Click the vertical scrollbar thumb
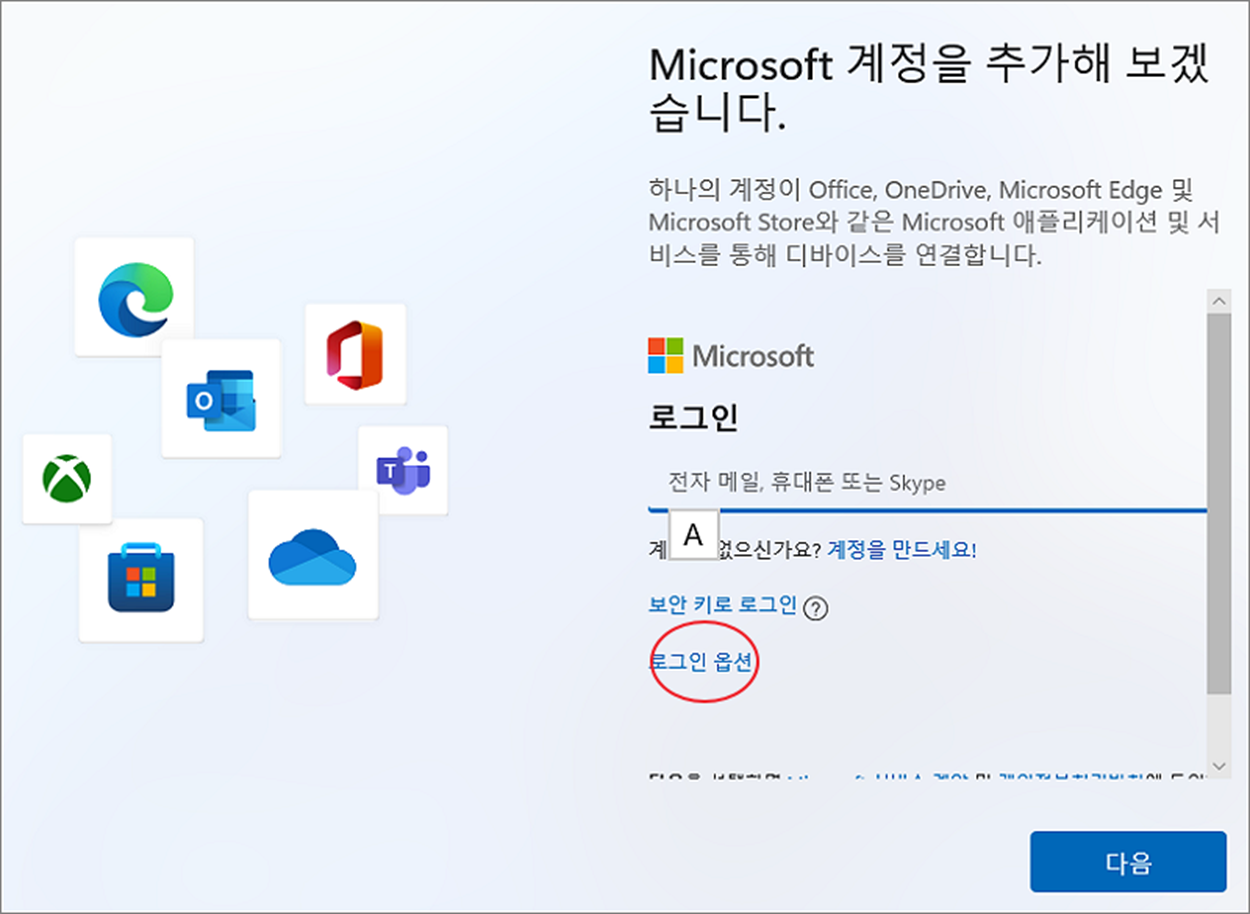Image resolution: width=1250 pixels, height=914 pixels. click(x=1218, y=504)
